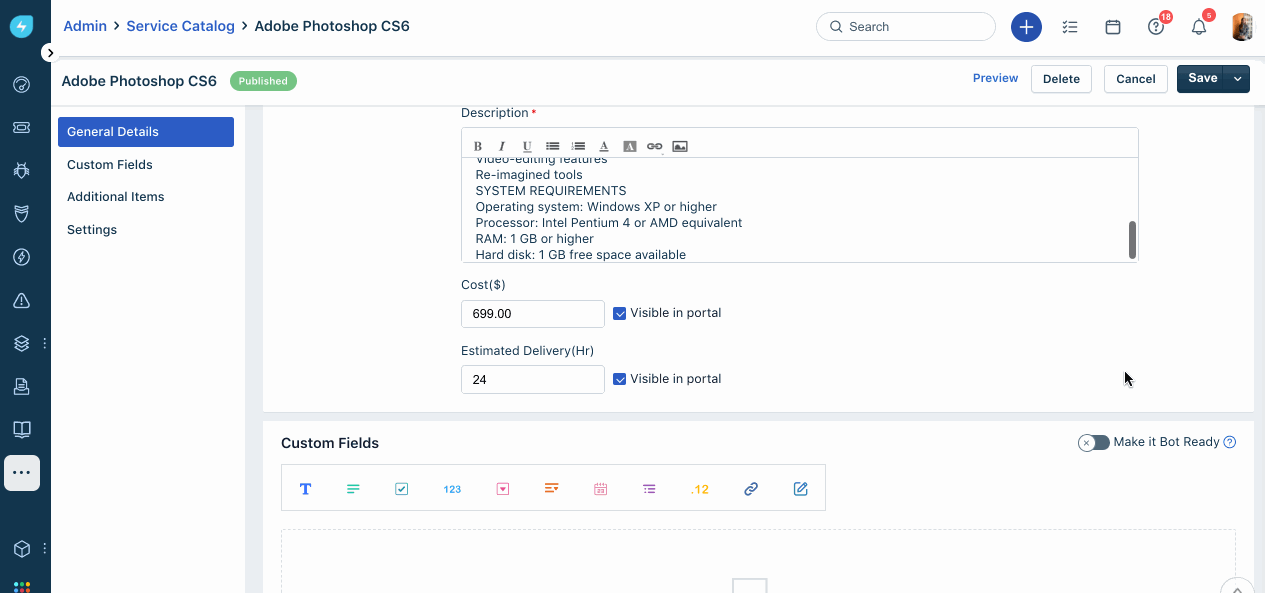The height and width of the screenshot is (593, 1265).
Task: Click 'SYSTEM REQUIREMENTS' text in Description
Action: pyautogui.click(x=551, y=191)
